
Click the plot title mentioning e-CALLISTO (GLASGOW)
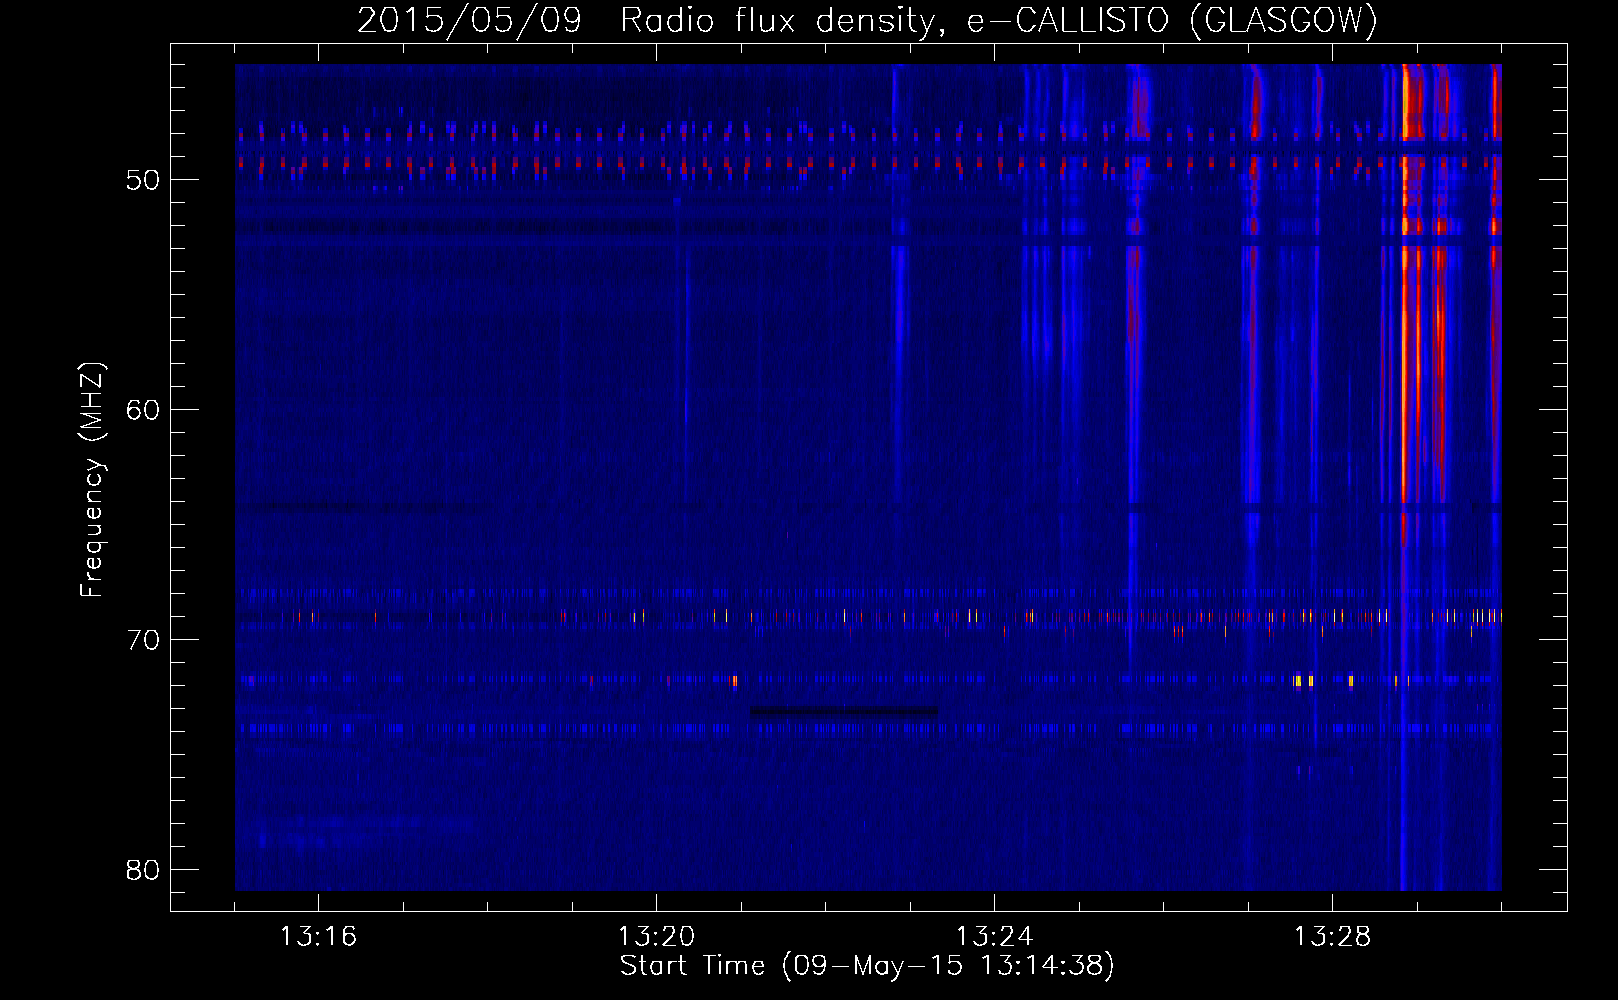867,20
